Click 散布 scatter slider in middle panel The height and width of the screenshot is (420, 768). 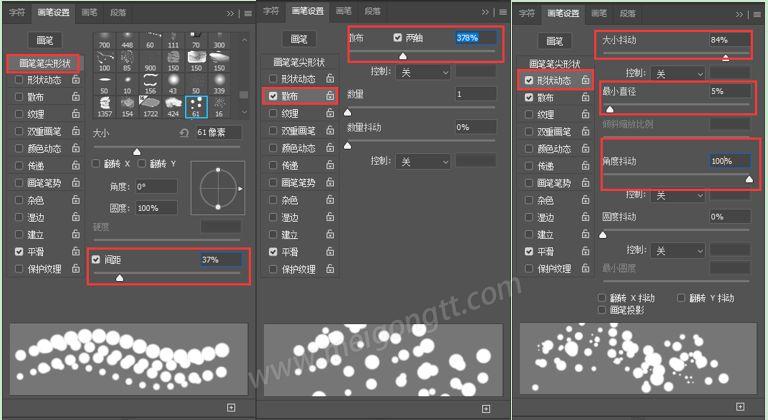pos(421,51)
